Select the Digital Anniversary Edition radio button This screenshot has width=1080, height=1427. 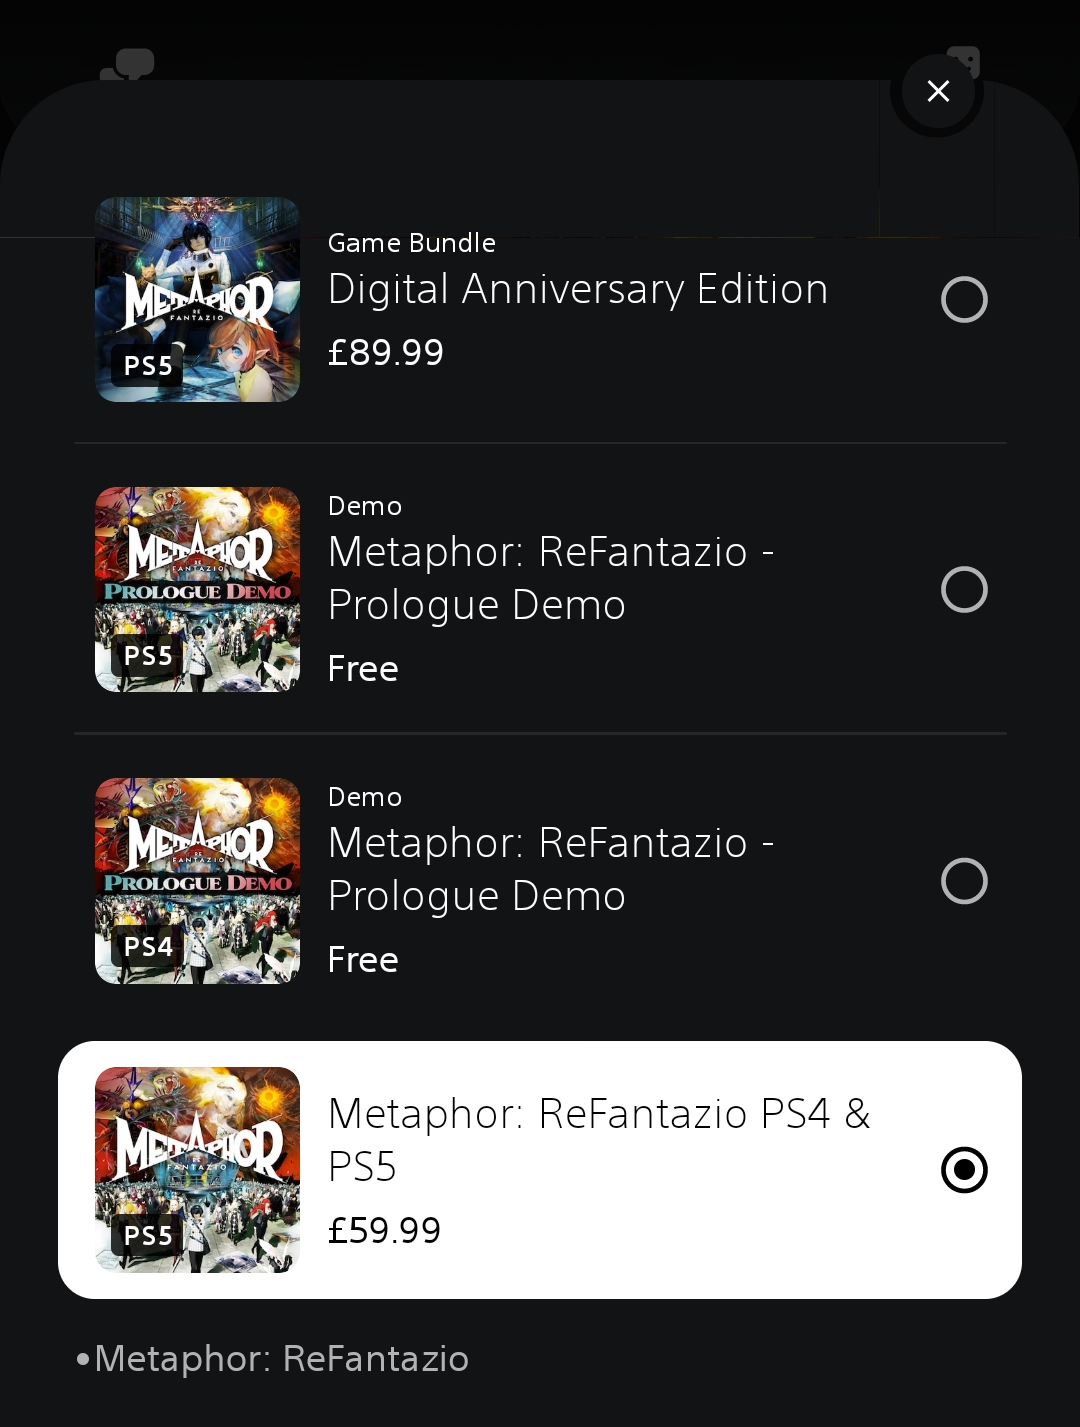[x=964, y=299]
